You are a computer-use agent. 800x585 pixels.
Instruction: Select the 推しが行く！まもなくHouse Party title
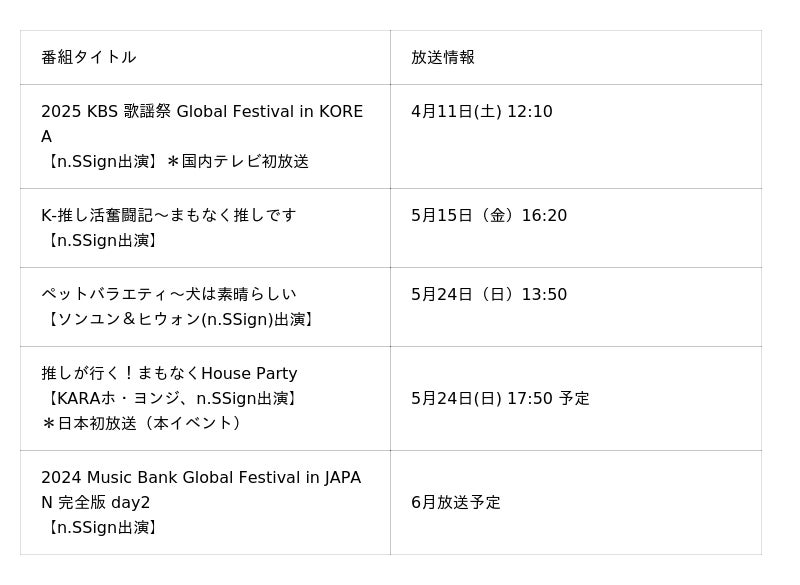click(x=169, y=373)
